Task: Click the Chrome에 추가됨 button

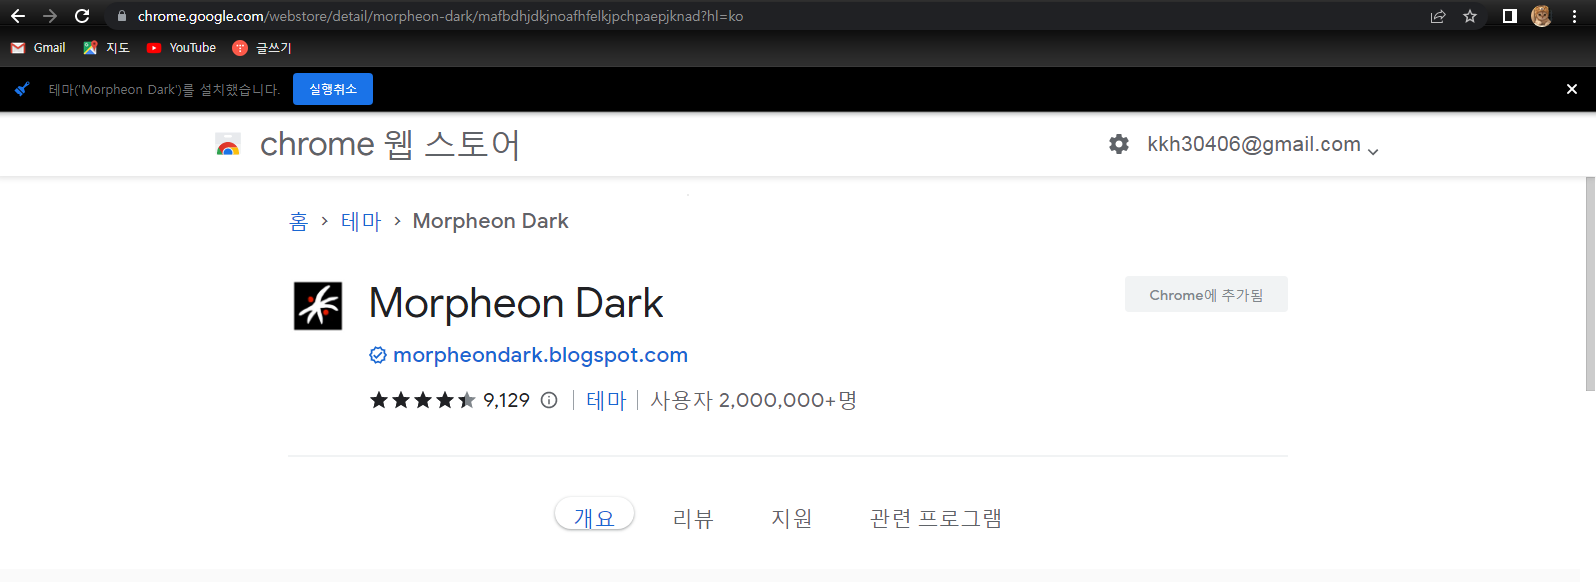Action: click(1206, 294)
